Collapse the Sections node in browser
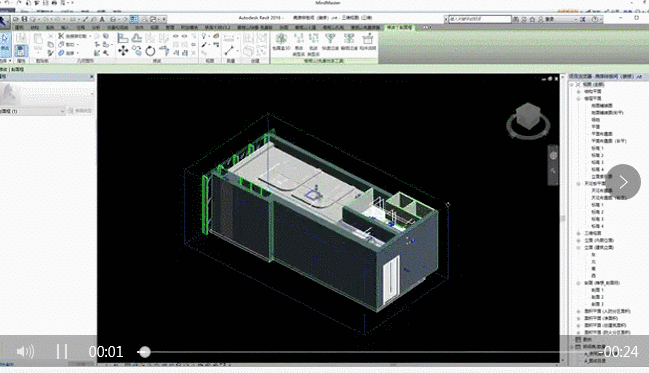This screenshot has width=649, height=373. pos(579,283)
